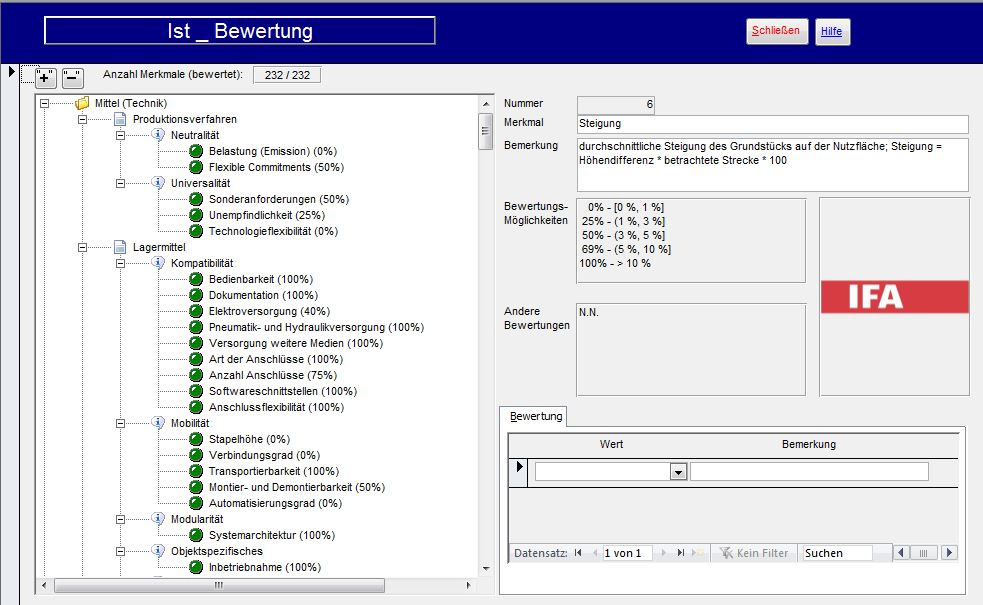The width and height of the screenshot is (983, 605).
Task: Click the tree horizontal scrollbar thumb
Action: pyautogui.click(x=219, y=585)
